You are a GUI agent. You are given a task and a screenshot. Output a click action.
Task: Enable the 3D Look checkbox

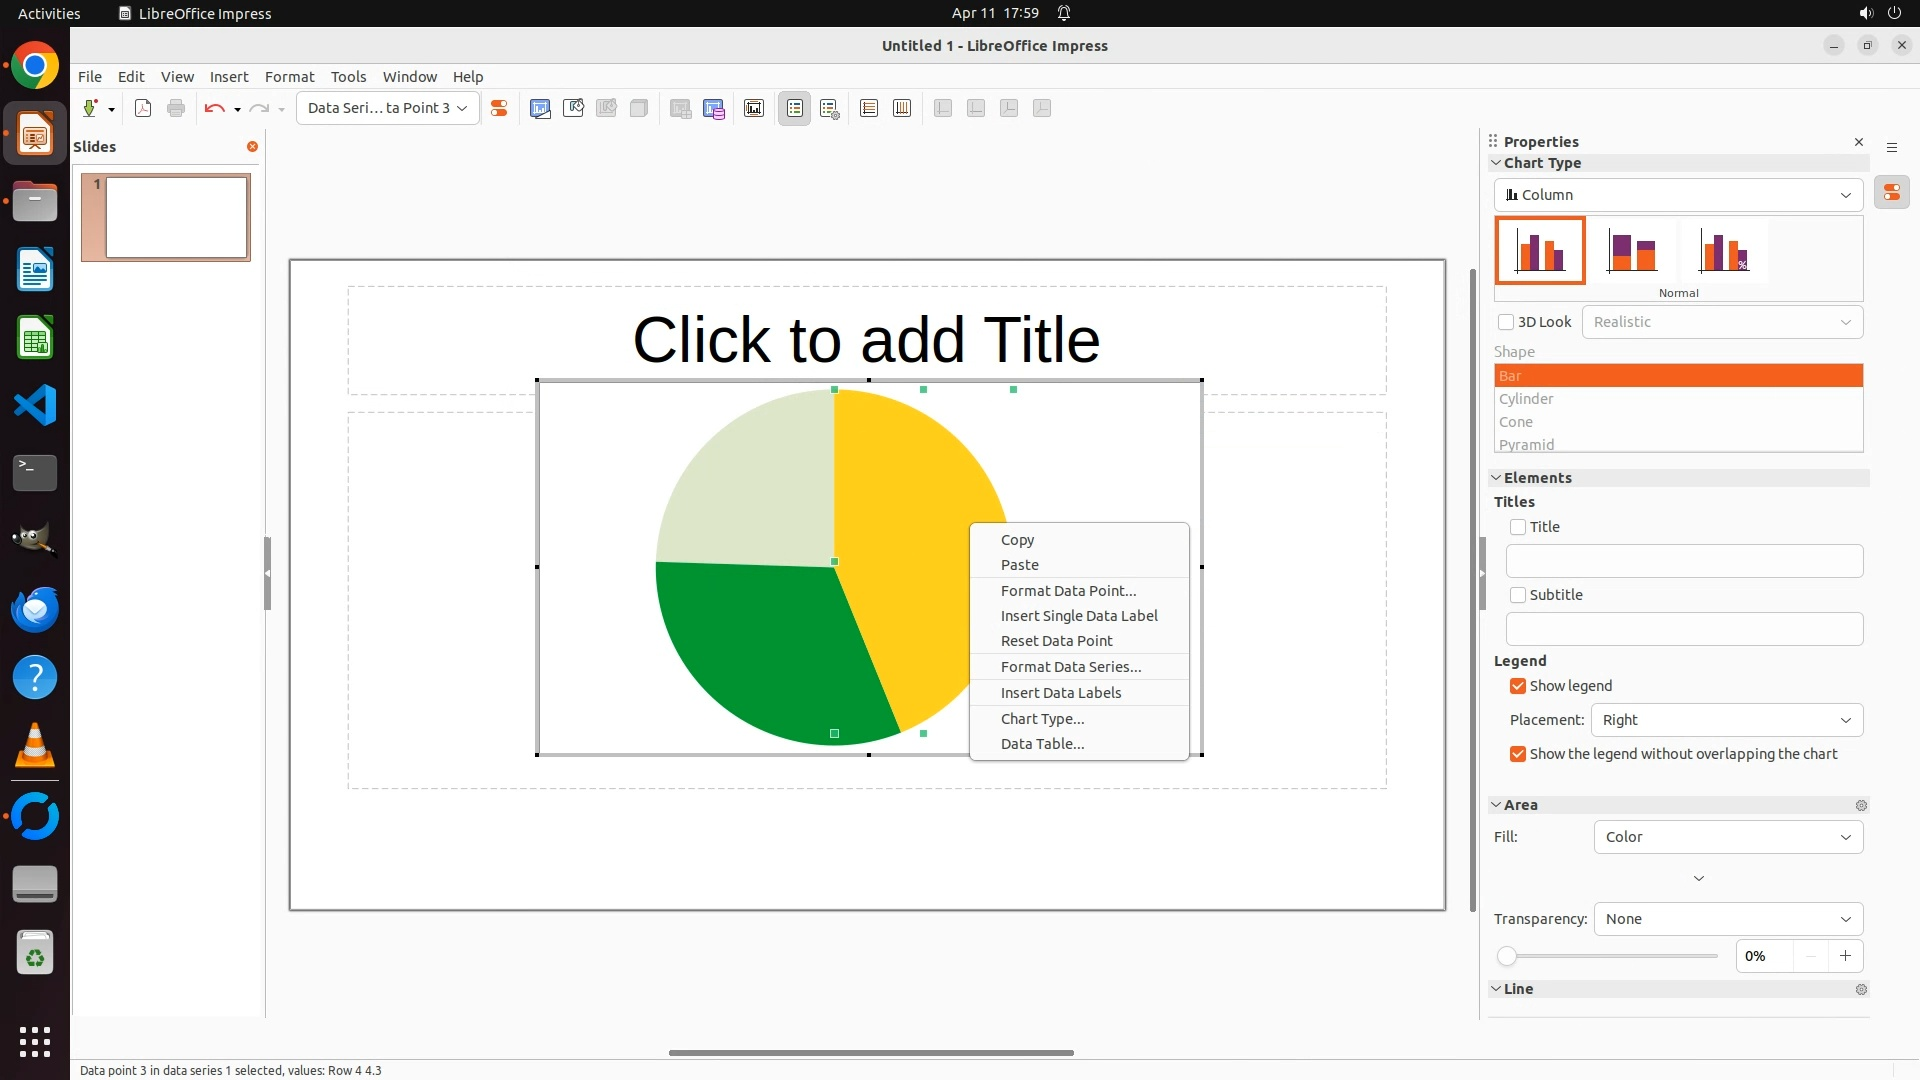point(1506,322)
